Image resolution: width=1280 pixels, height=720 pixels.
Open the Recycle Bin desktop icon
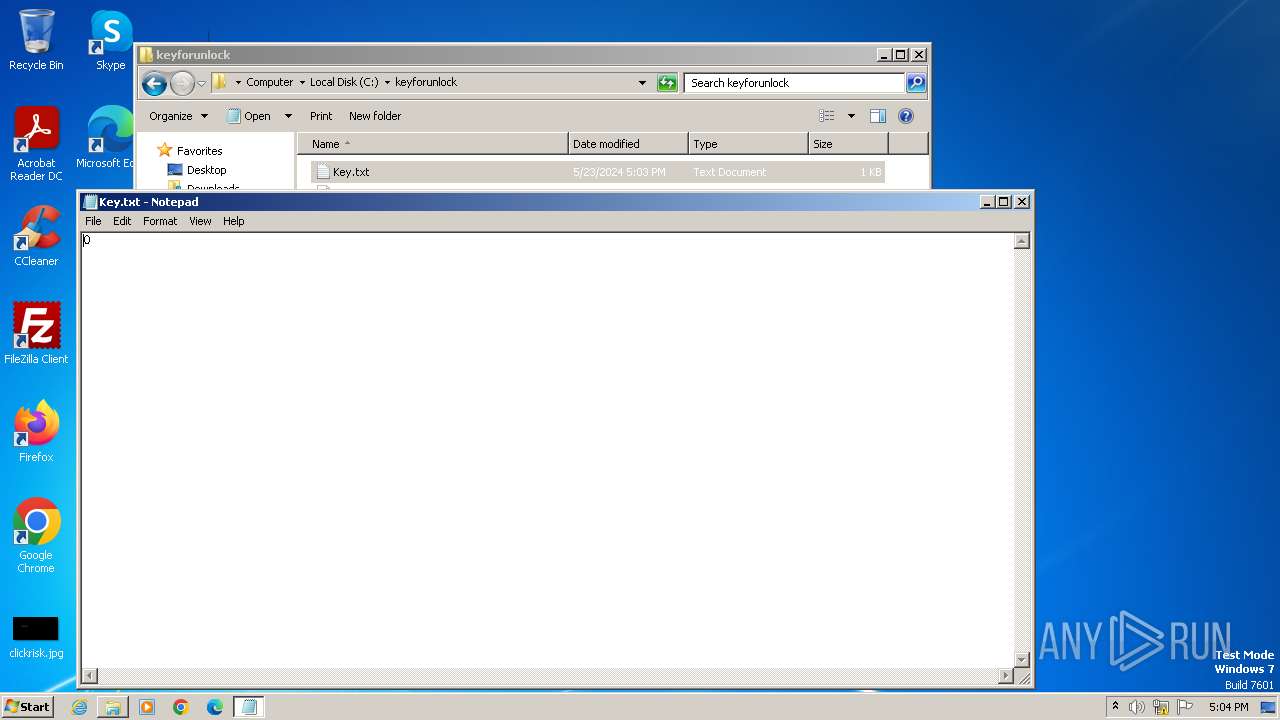[x=36, y=40]
